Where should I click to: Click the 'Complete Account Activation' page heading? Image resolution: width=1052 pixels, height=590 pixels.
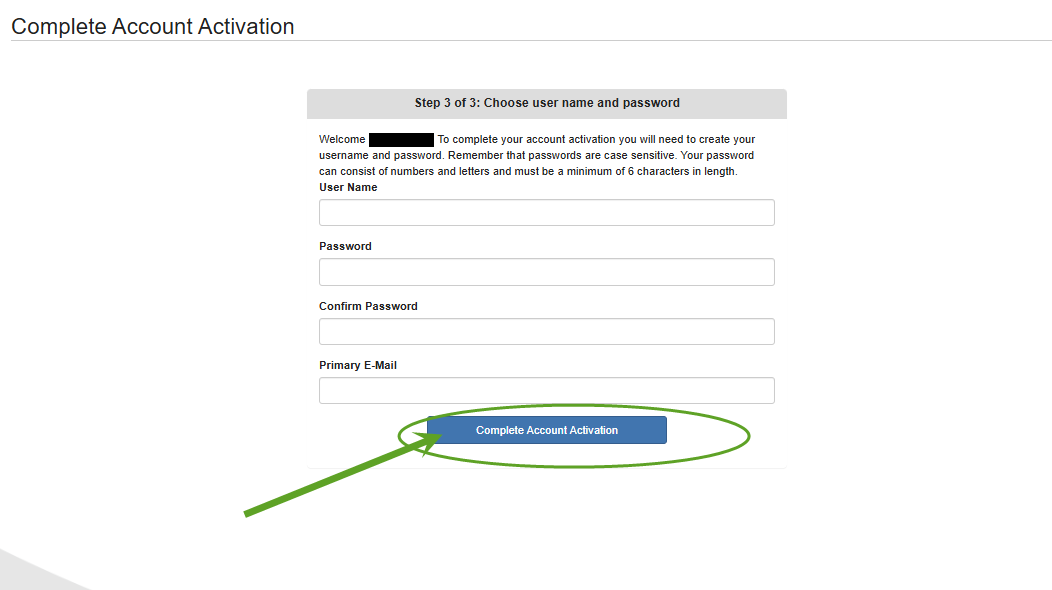tap(153, 26)
